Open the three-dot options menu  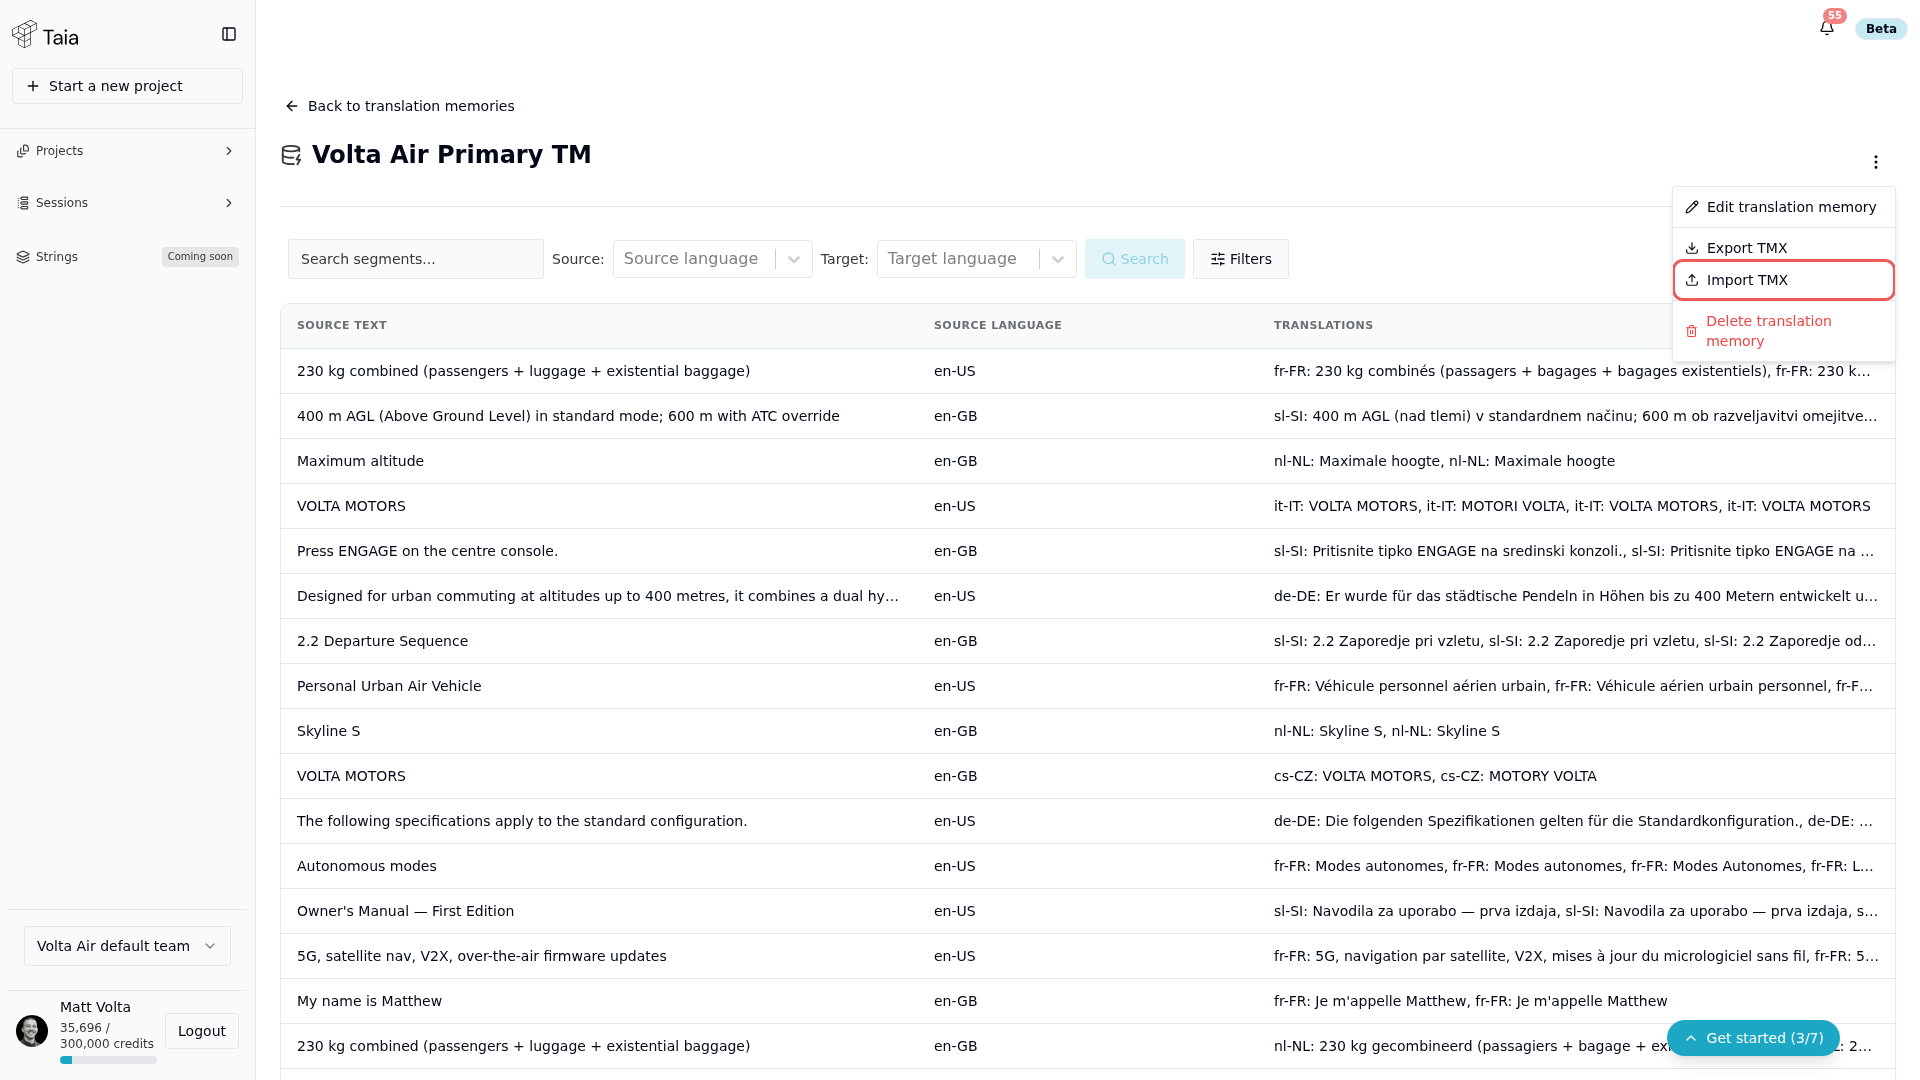1876,162
